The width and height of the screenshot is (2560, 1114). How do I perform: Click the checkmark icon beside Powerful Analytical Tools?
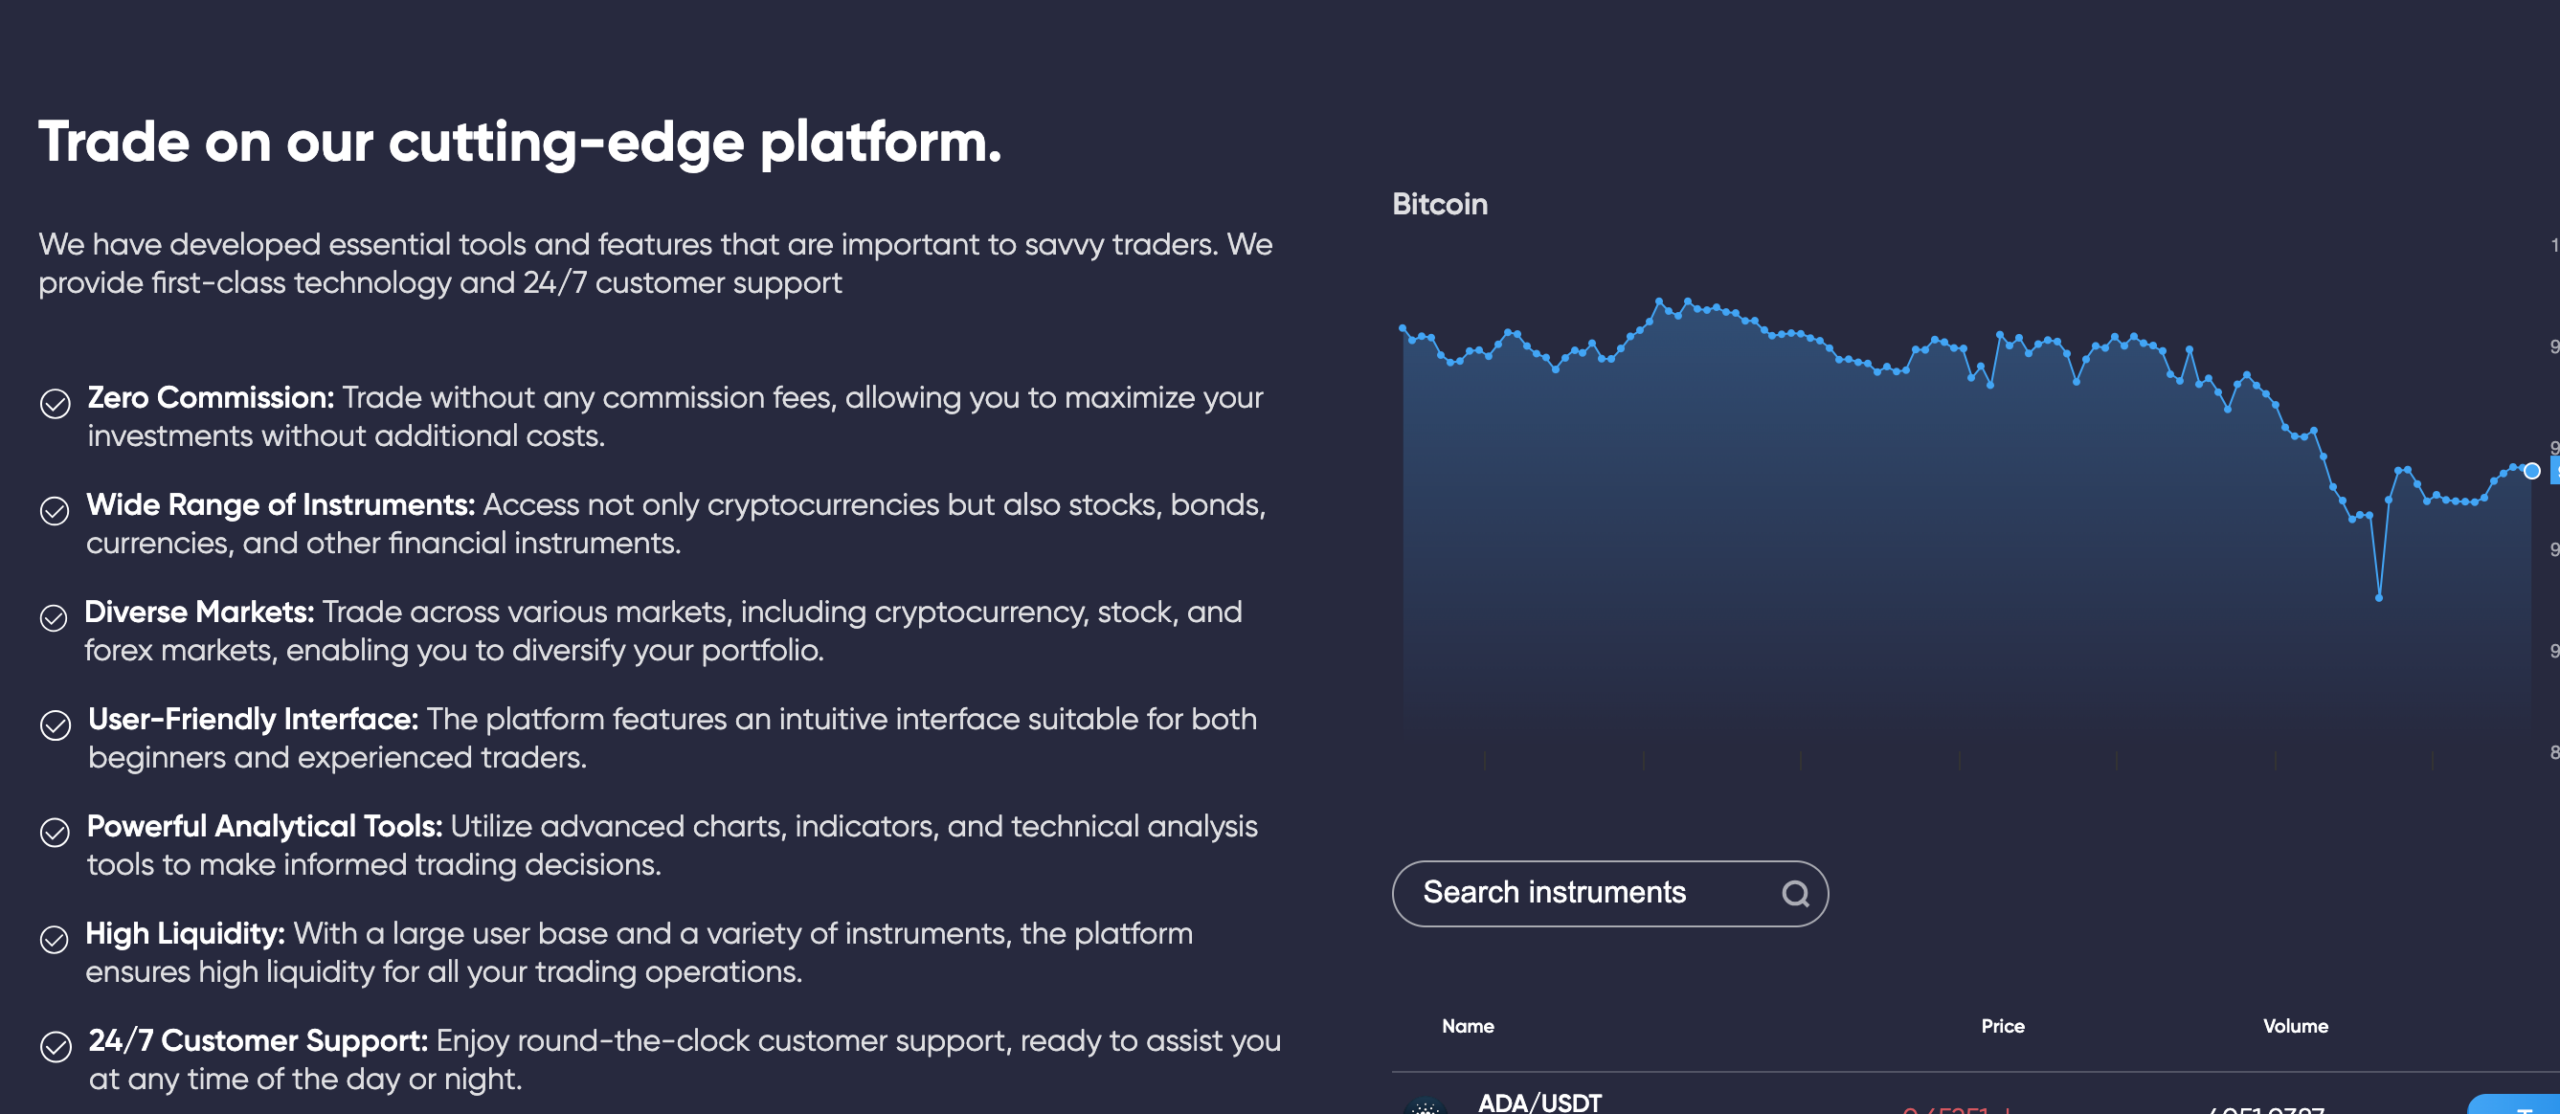coord(55,832)
